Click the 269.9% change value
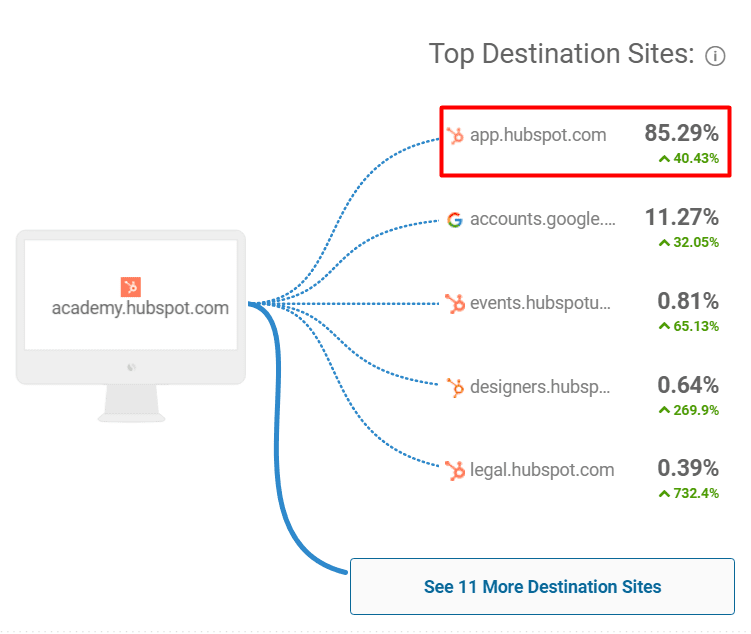This screenshot has height=634, width=751. click(696, 410)
